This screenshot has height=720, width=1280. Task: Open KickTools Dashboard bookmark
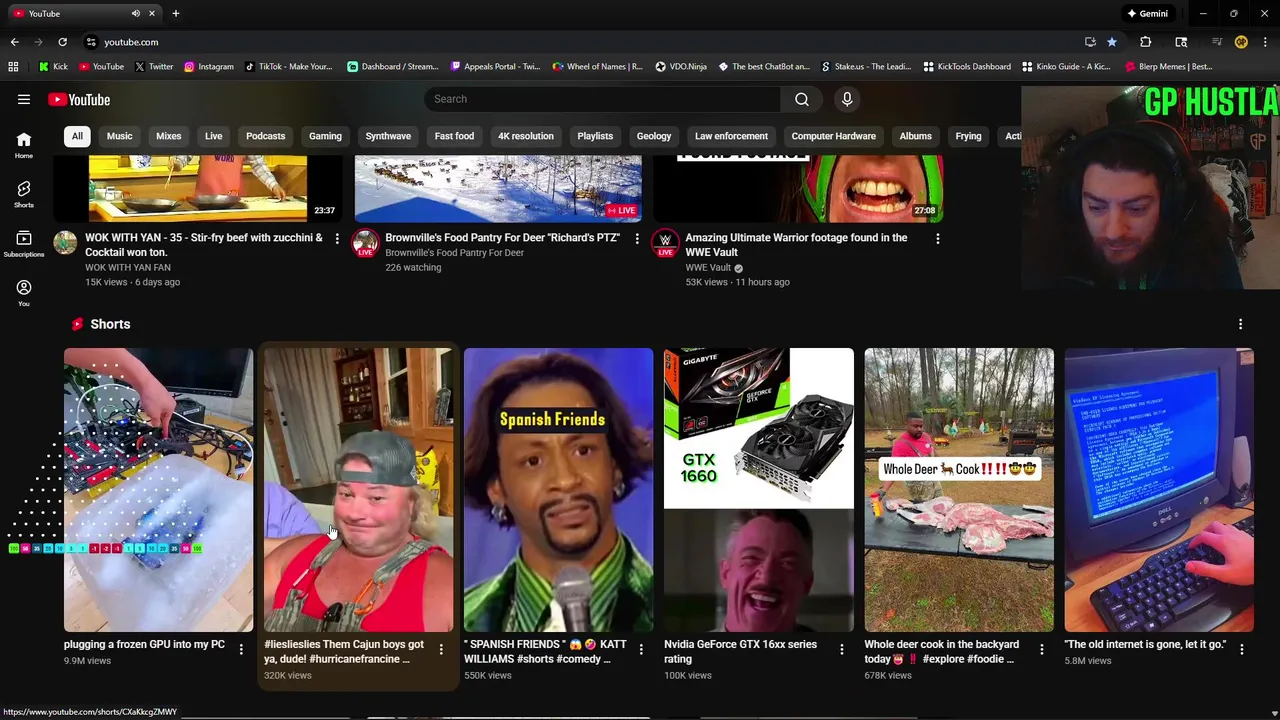[967, 67]
